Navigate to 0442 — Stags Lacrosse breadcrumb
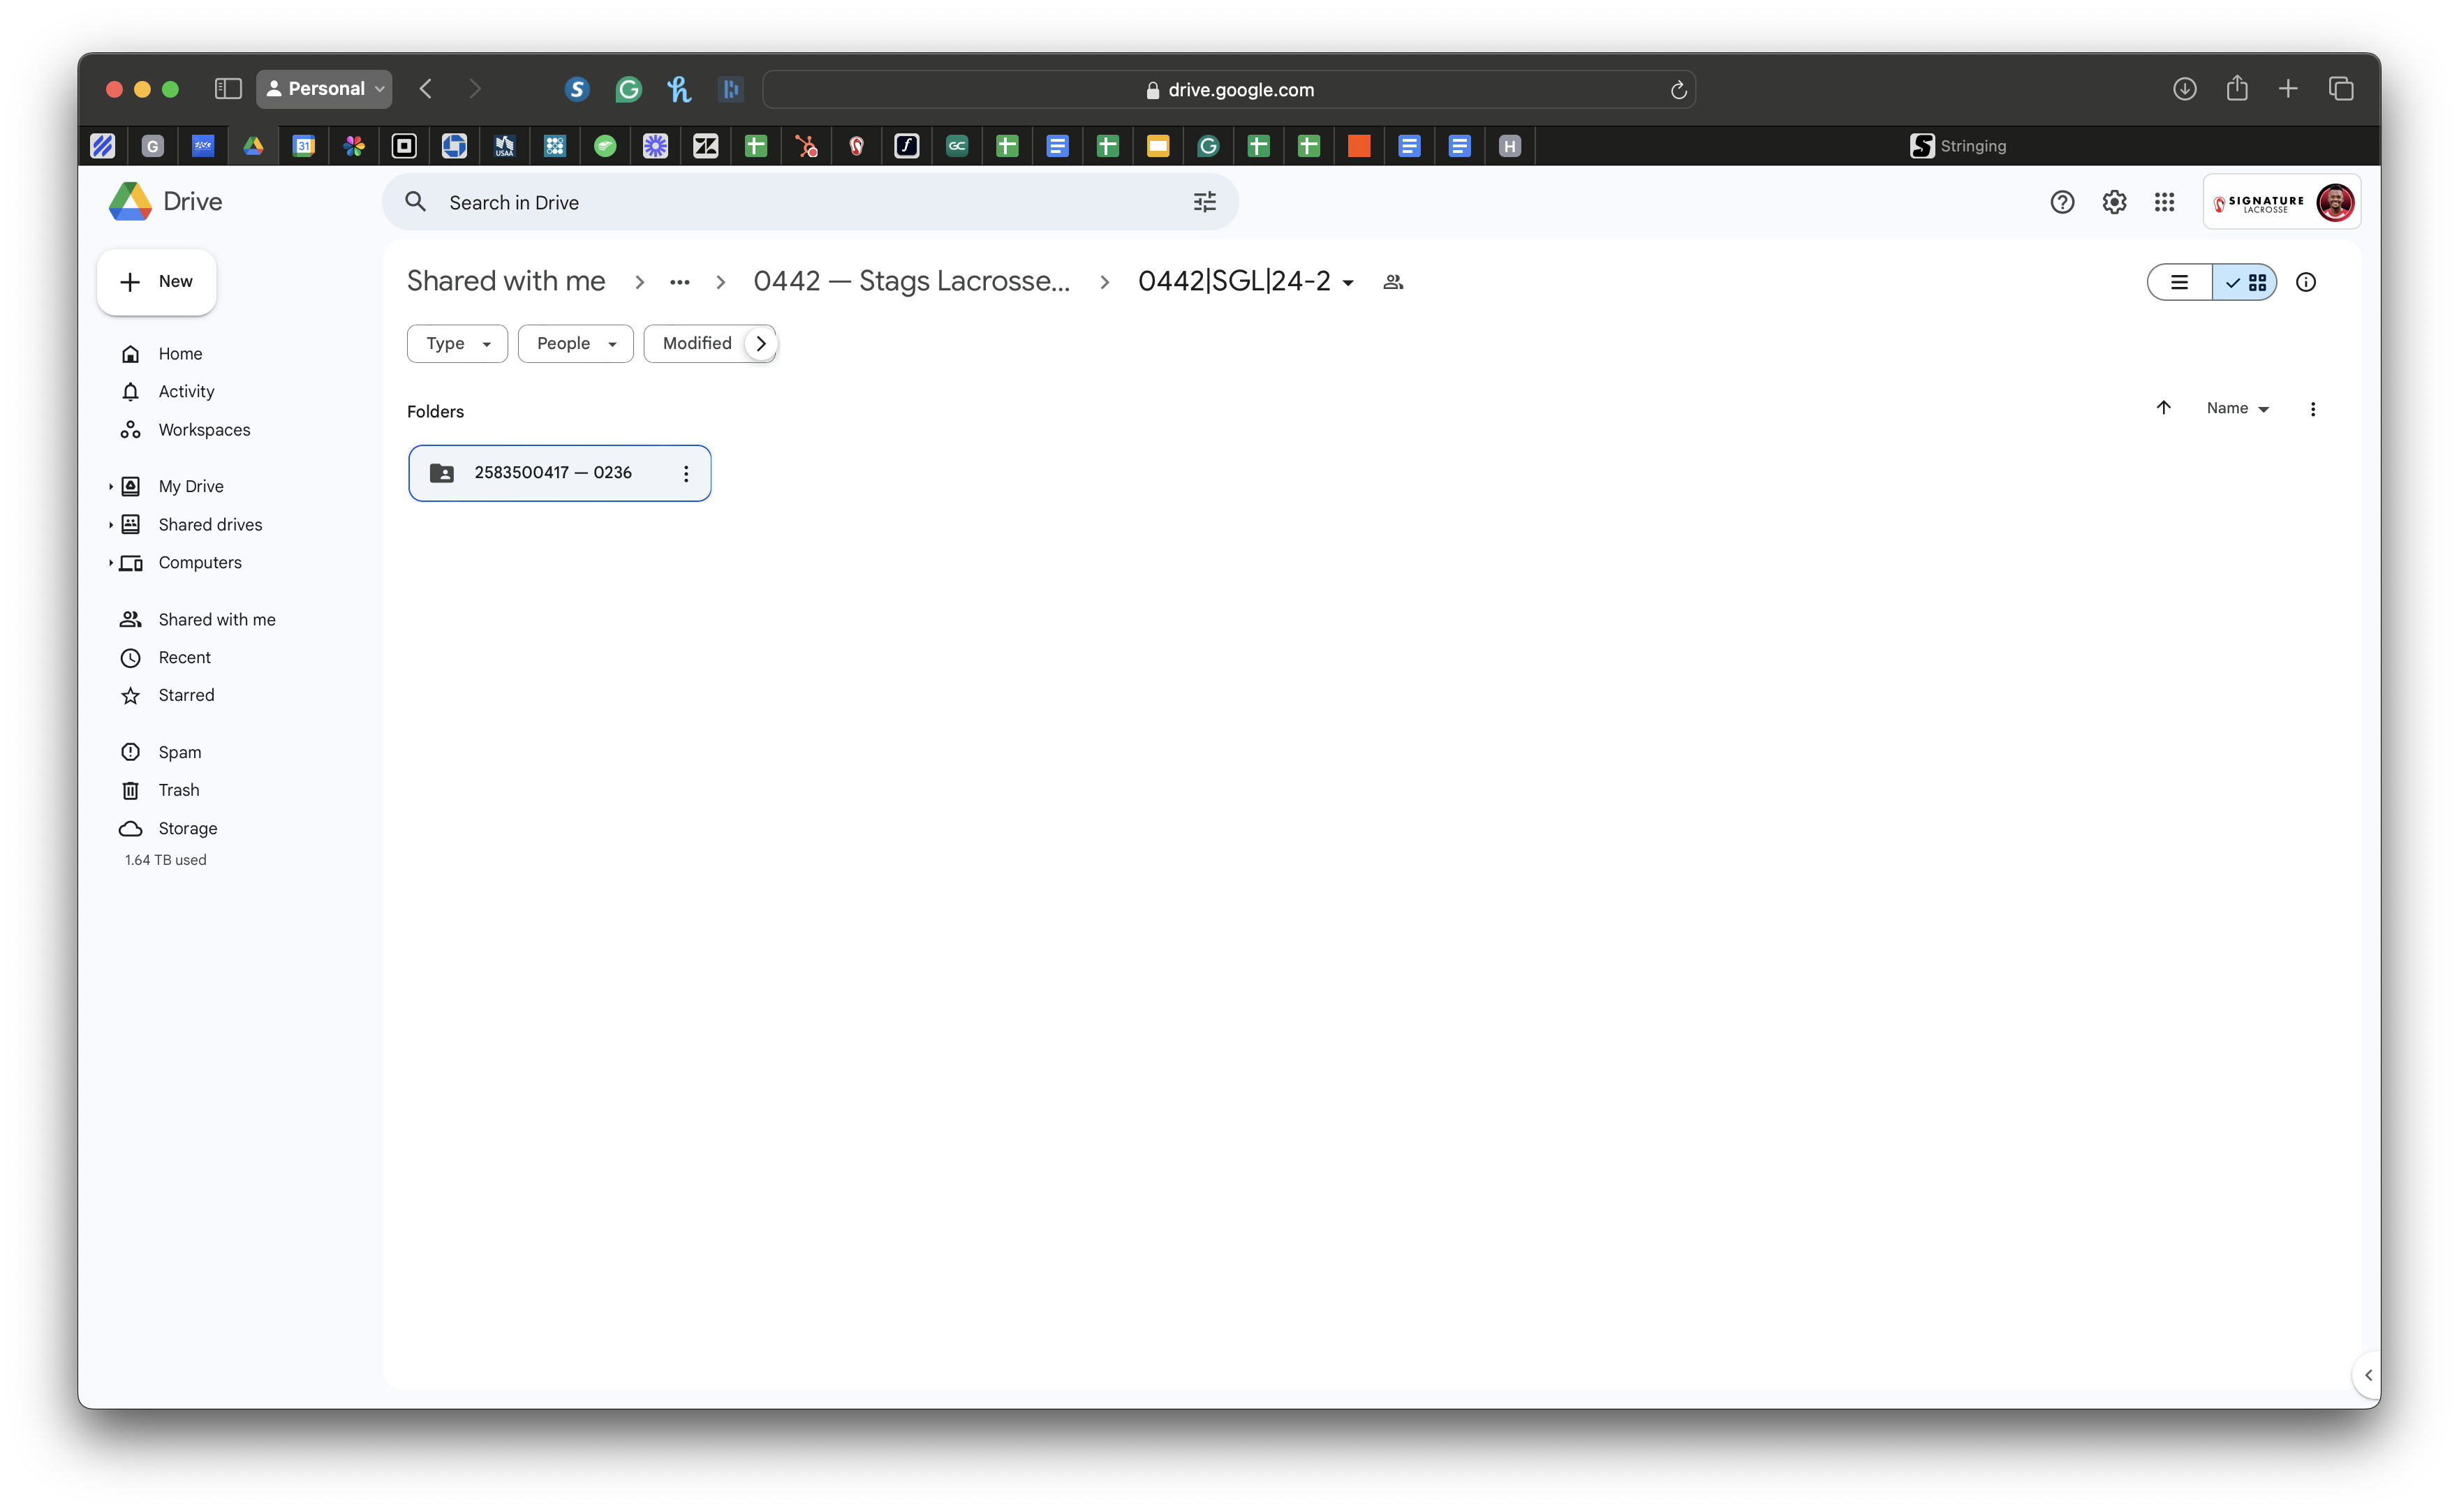The height and width of the screenshot is (1512, 2459). [910, 282]
